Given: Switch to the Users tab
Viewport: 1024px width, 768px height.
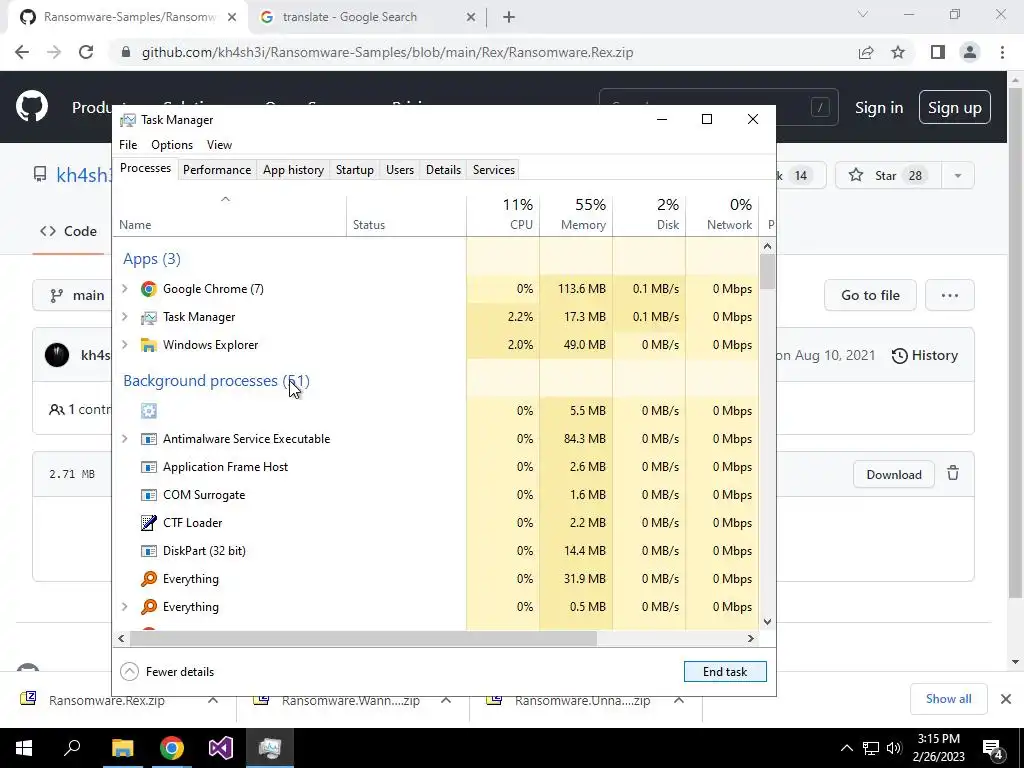Looking at the screenshot, I should (400, 170).
